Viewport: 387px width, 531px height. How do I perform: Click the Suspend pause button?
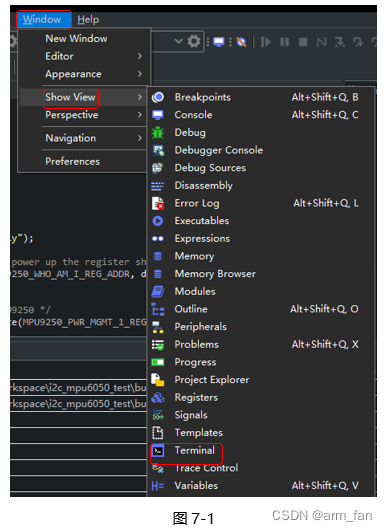pyautogui.click(x=284, y=42)
